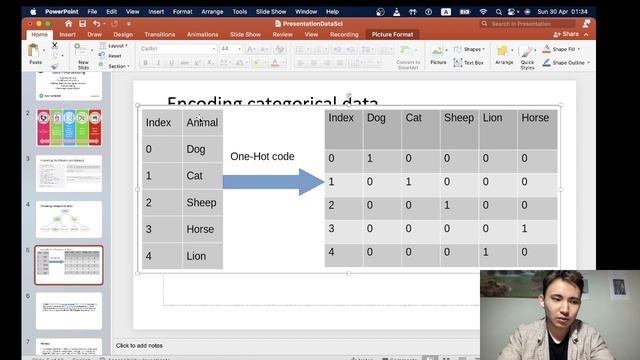Click the Paste clipboard icon

pyautogui.click(x=34, y=51)
